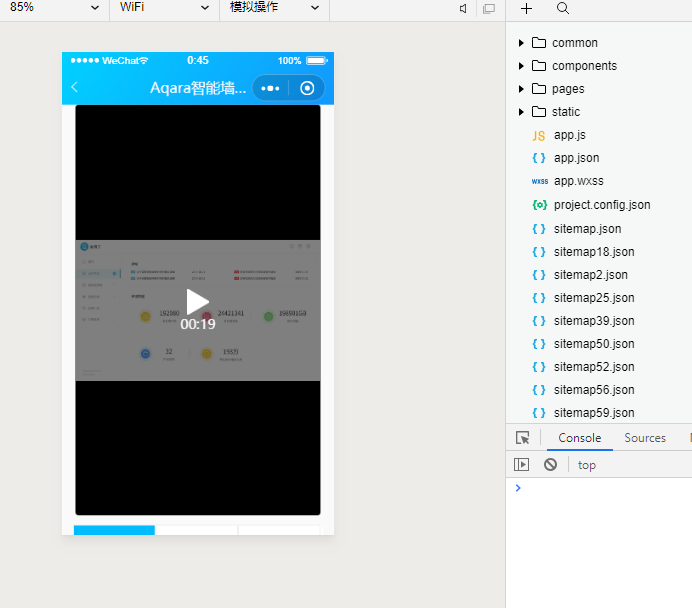Open the mini program three-dot menu
The width and height of the screenshot is (692, 608).
(270, 88)
